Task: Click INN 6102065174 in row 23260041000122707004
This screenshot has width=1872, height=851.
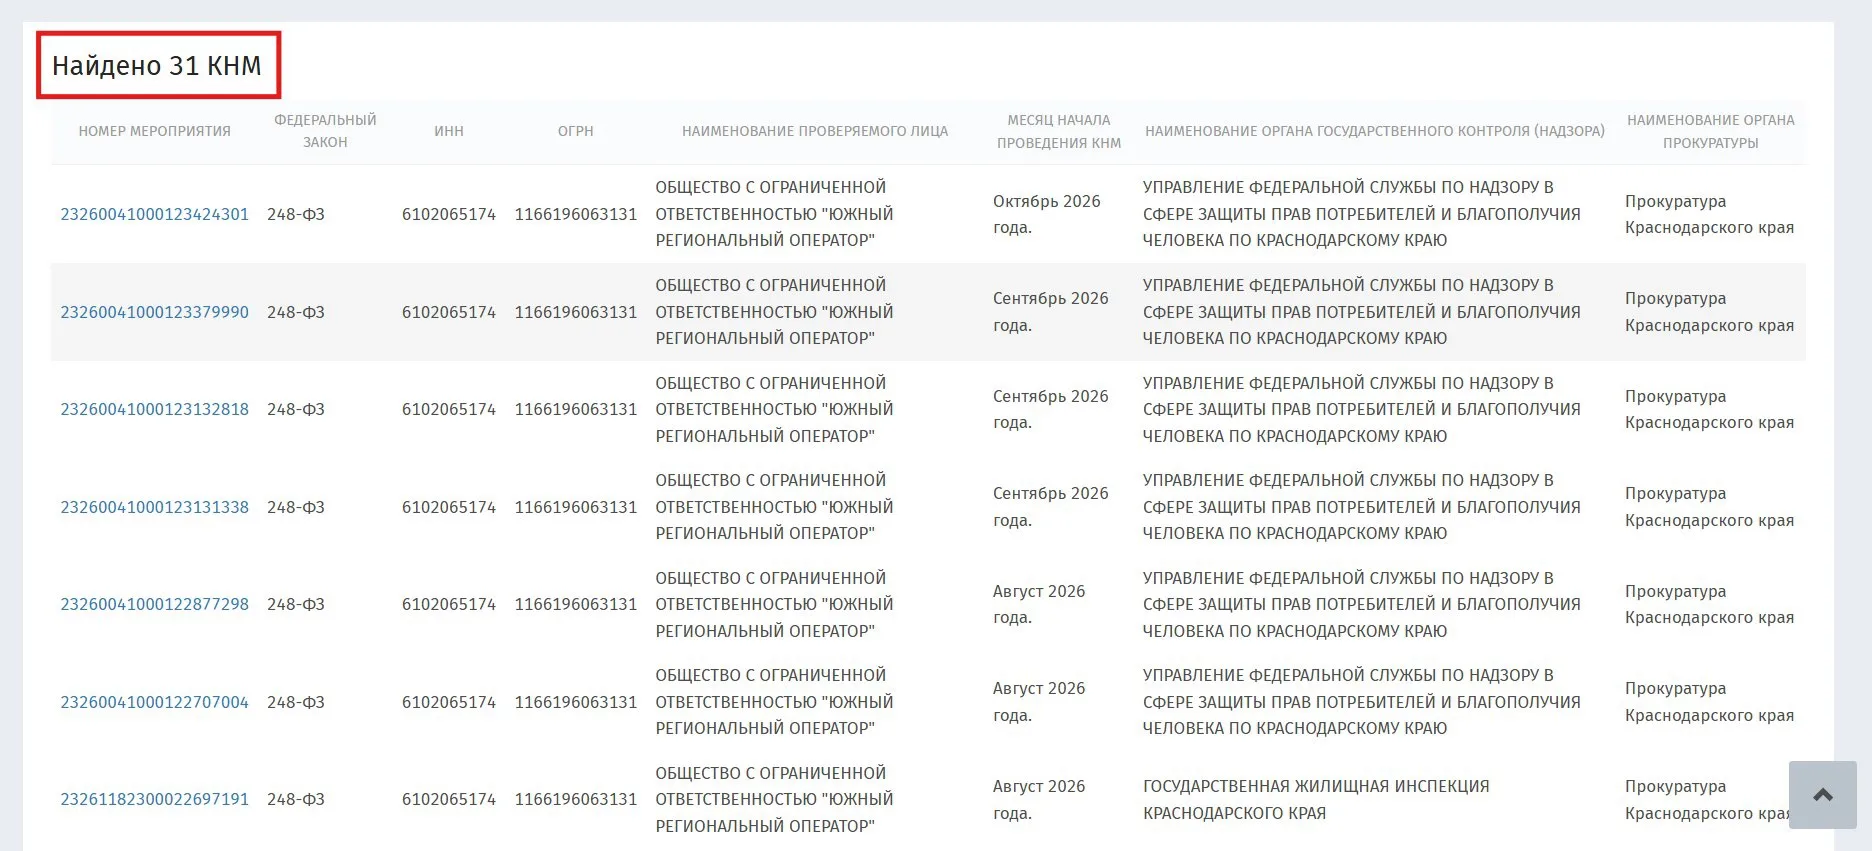Action: pyautogui.click(x=449, y=702)
